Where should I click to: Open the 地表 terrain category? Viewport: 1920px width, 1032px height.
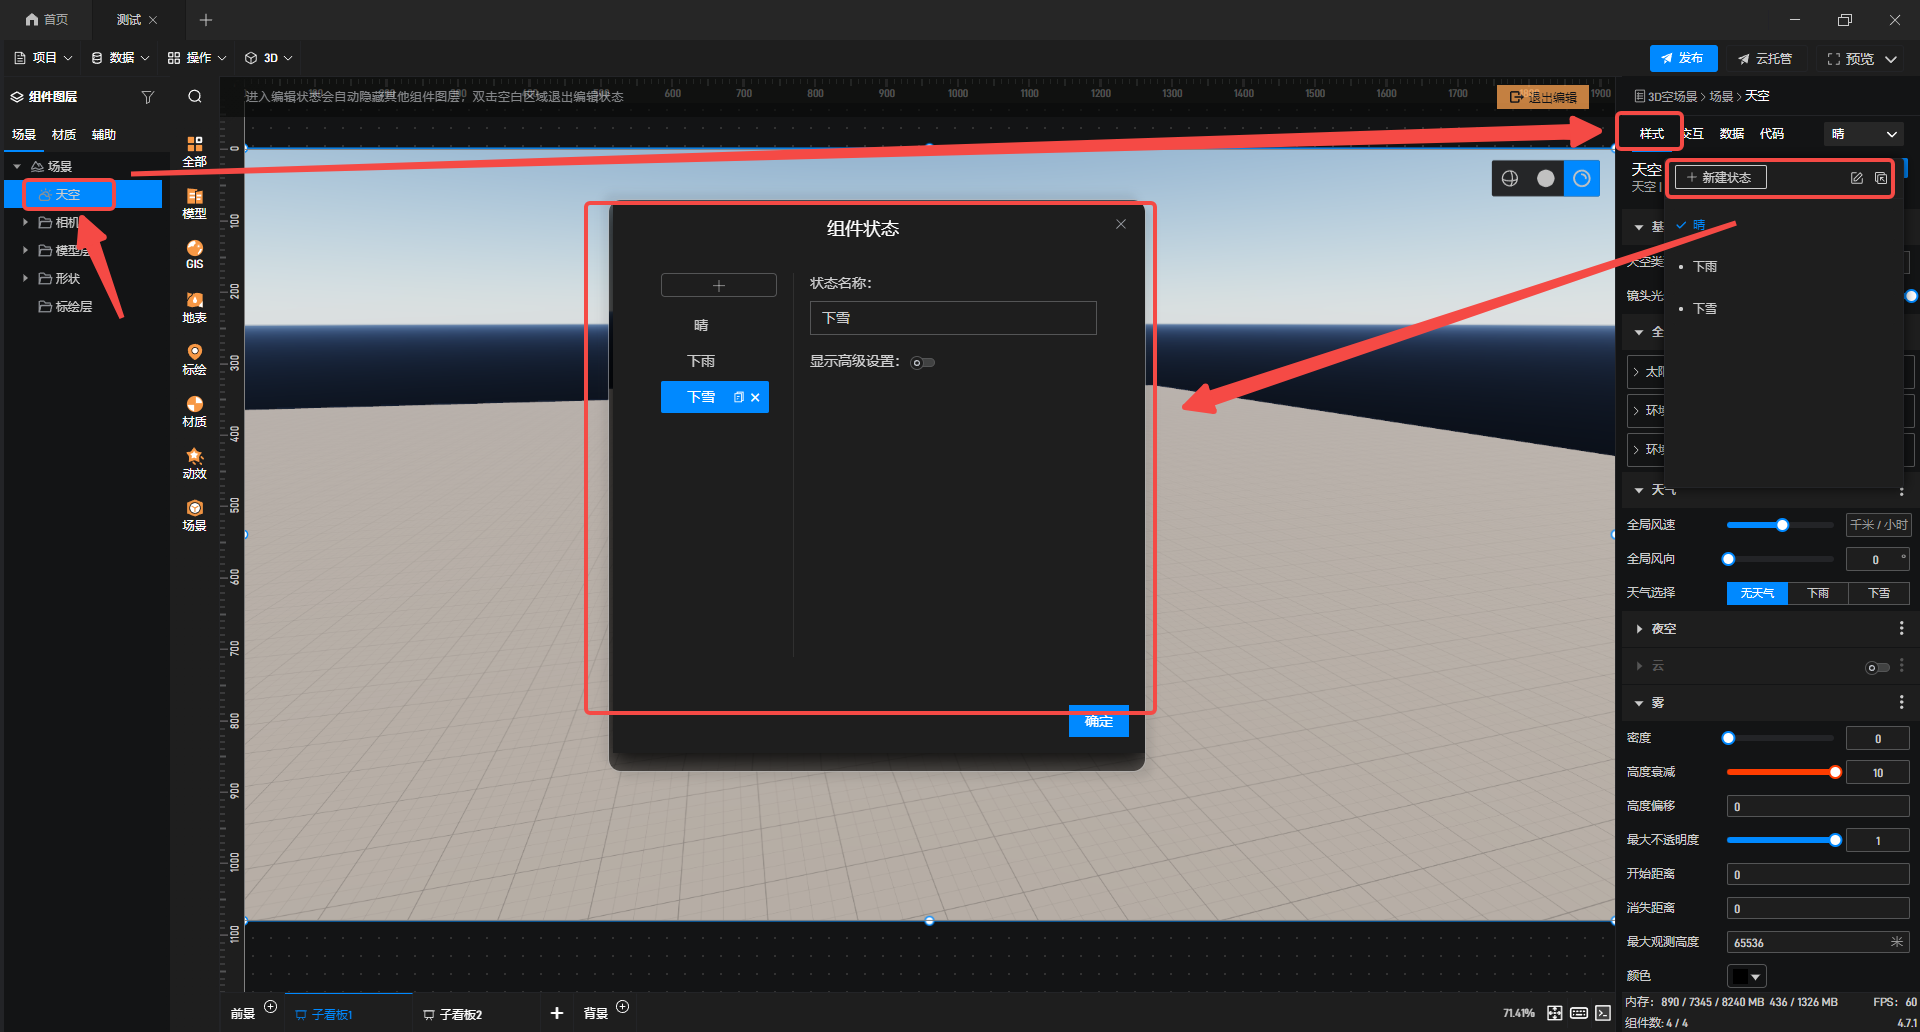point(194,307)
